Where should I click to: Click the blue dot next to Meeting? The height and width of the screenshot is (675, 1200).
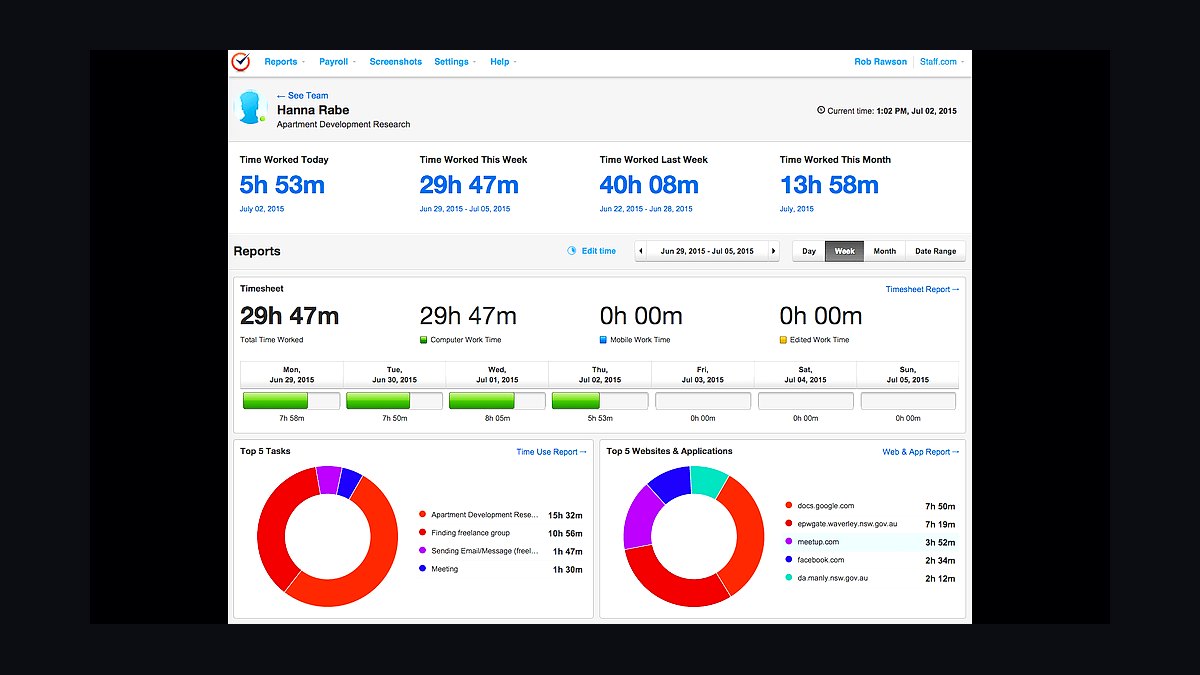pos(423,569)
